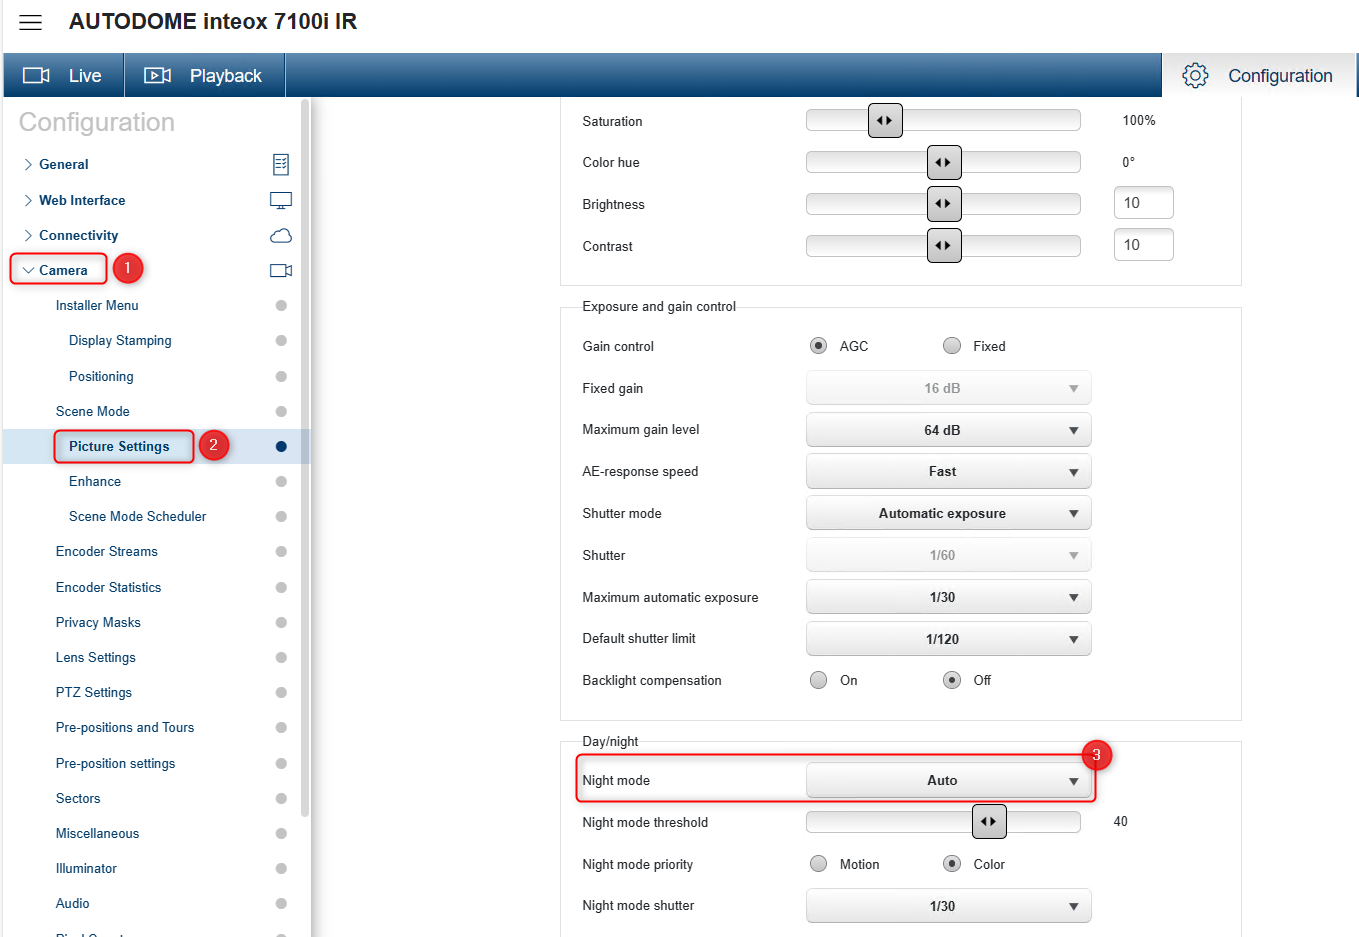The image size is (1359, 937).
Task: Click the Configuration gear icon
Action: pyautogui.click(x=1195, y=76)
